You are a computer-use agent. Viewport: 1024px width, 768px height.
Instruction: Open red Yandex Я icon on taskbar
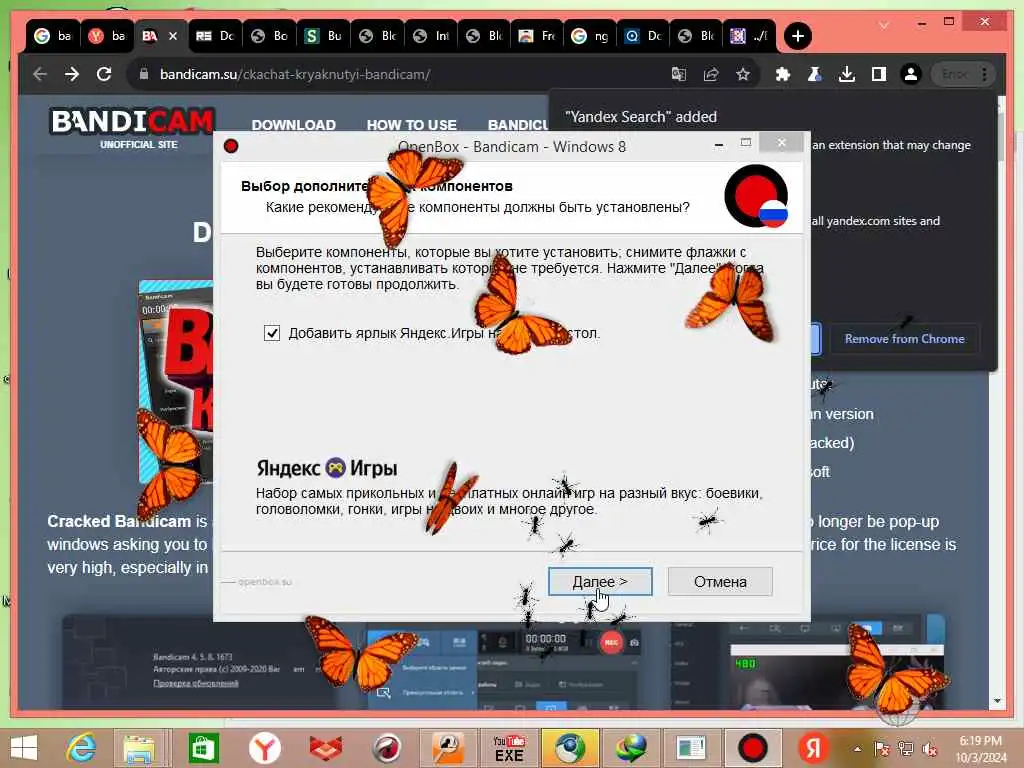pos(813,748)
